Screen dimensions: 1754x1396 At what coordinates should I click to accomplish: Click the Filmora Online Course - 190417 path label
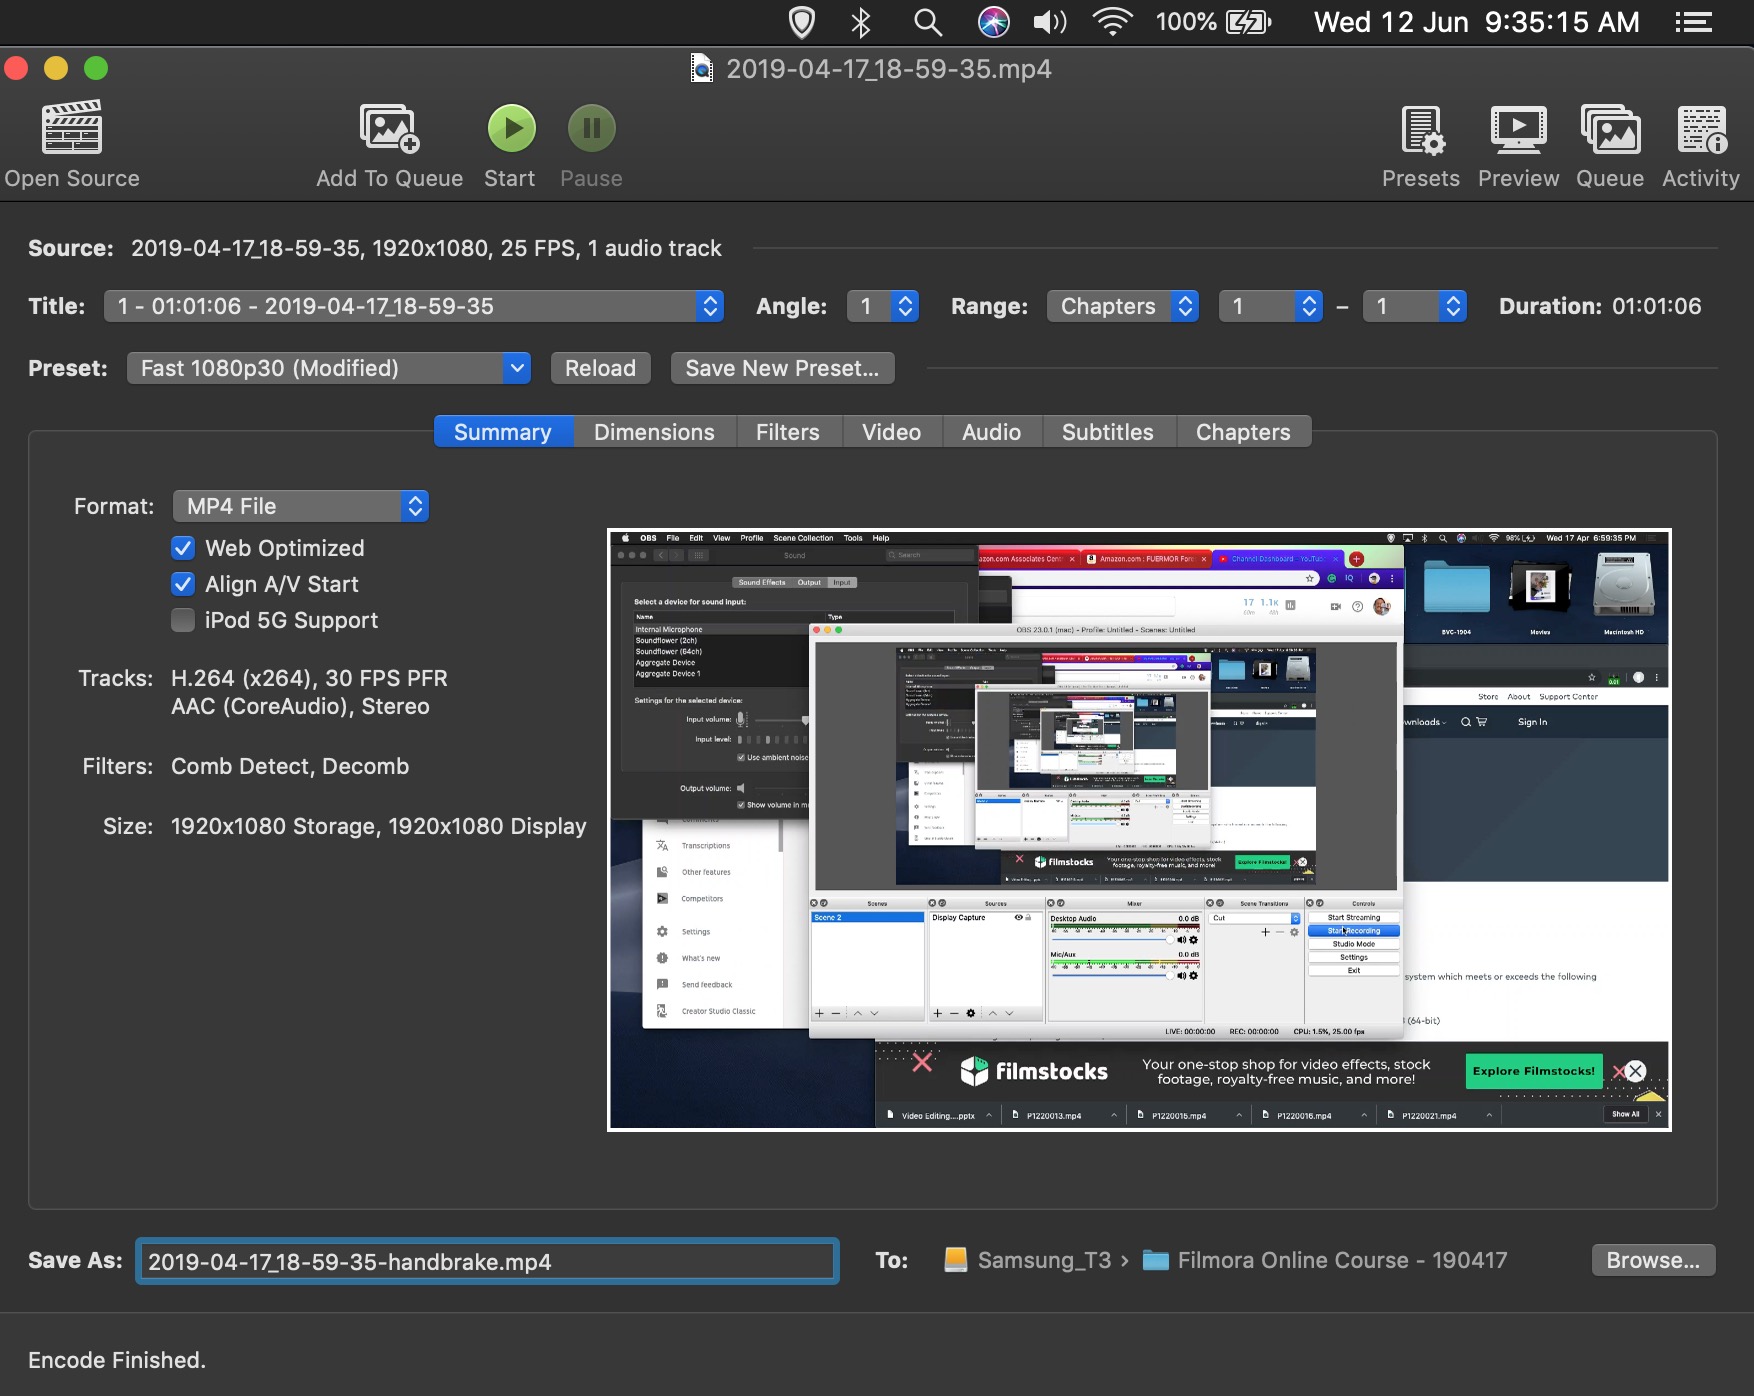coord(1342,1260)
